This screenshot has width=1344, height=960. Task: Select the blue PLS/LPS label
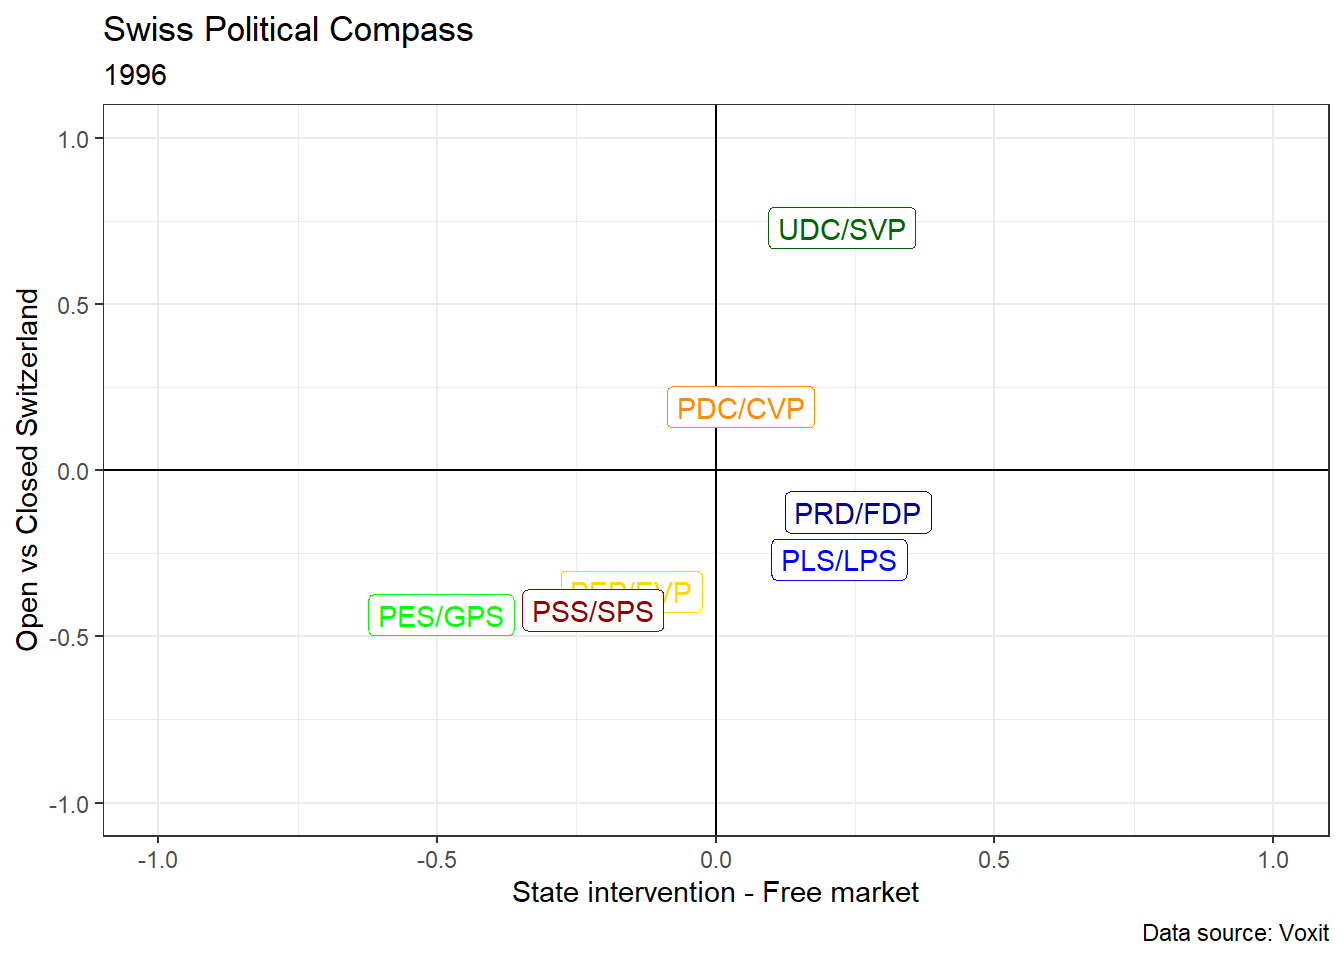(x=838, y=560)
